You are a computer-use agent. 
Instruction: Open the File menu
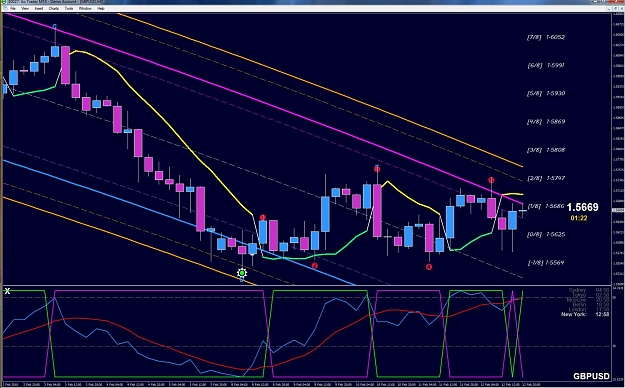(13, 8)
